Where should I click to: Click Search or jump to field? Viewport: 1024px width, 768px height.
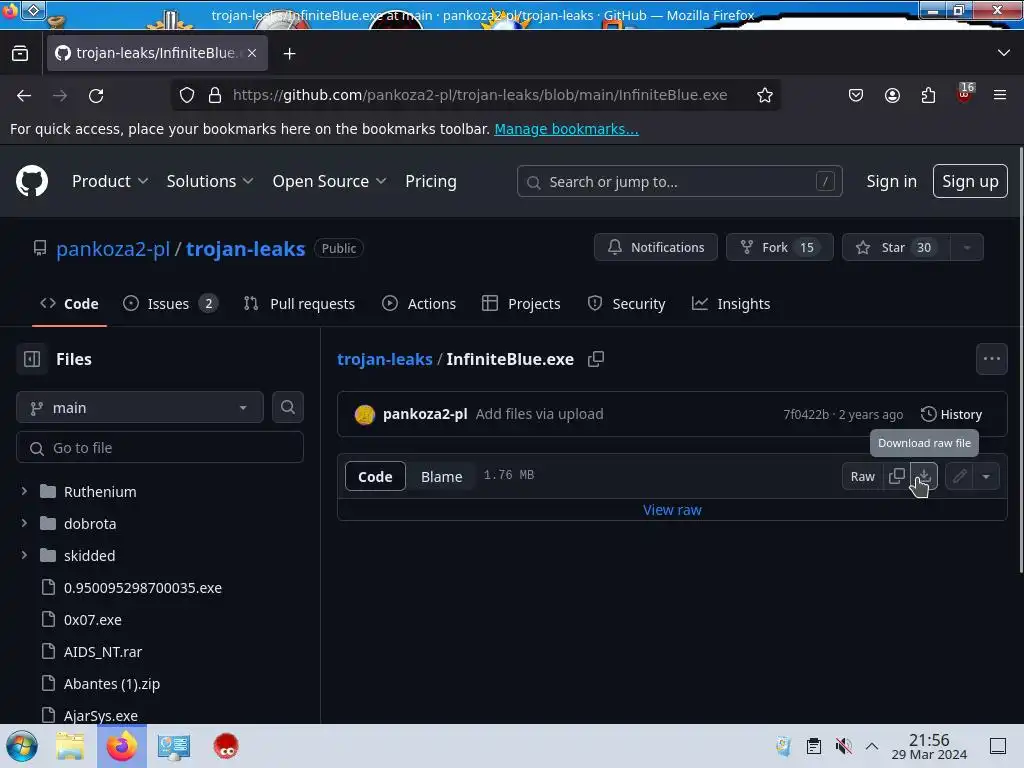click(x=679, y=182)
